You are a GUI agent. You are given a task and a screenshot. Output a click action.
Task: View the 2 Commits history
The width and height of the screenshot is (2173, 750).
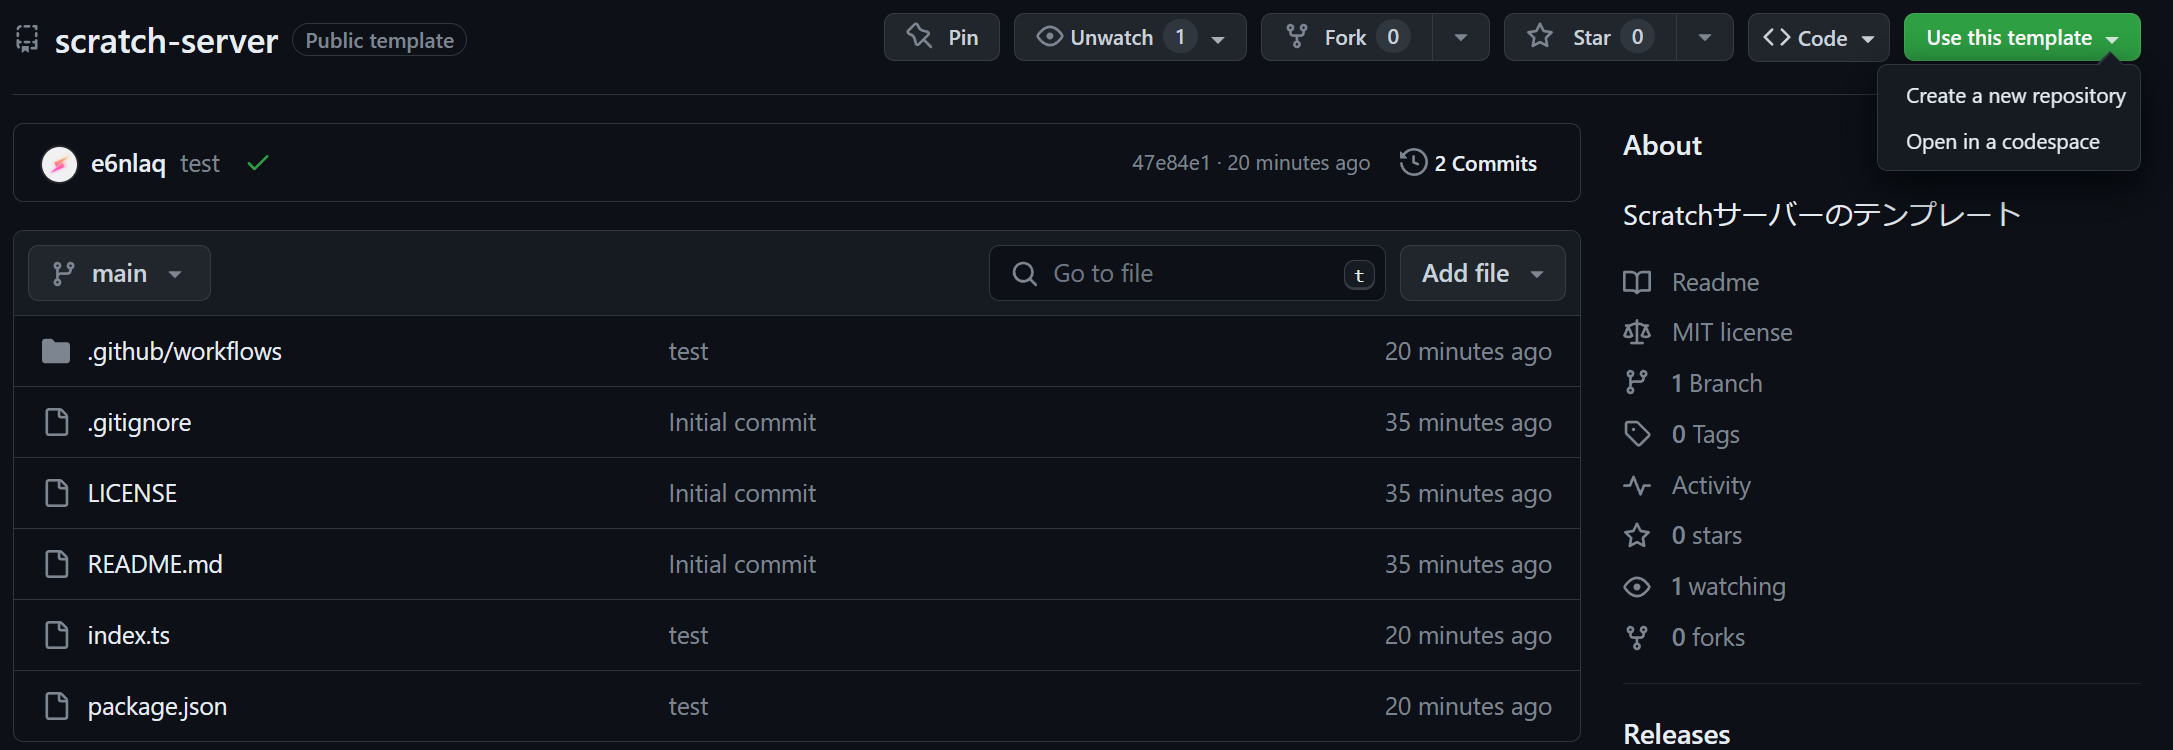[x=1468, y=163]
